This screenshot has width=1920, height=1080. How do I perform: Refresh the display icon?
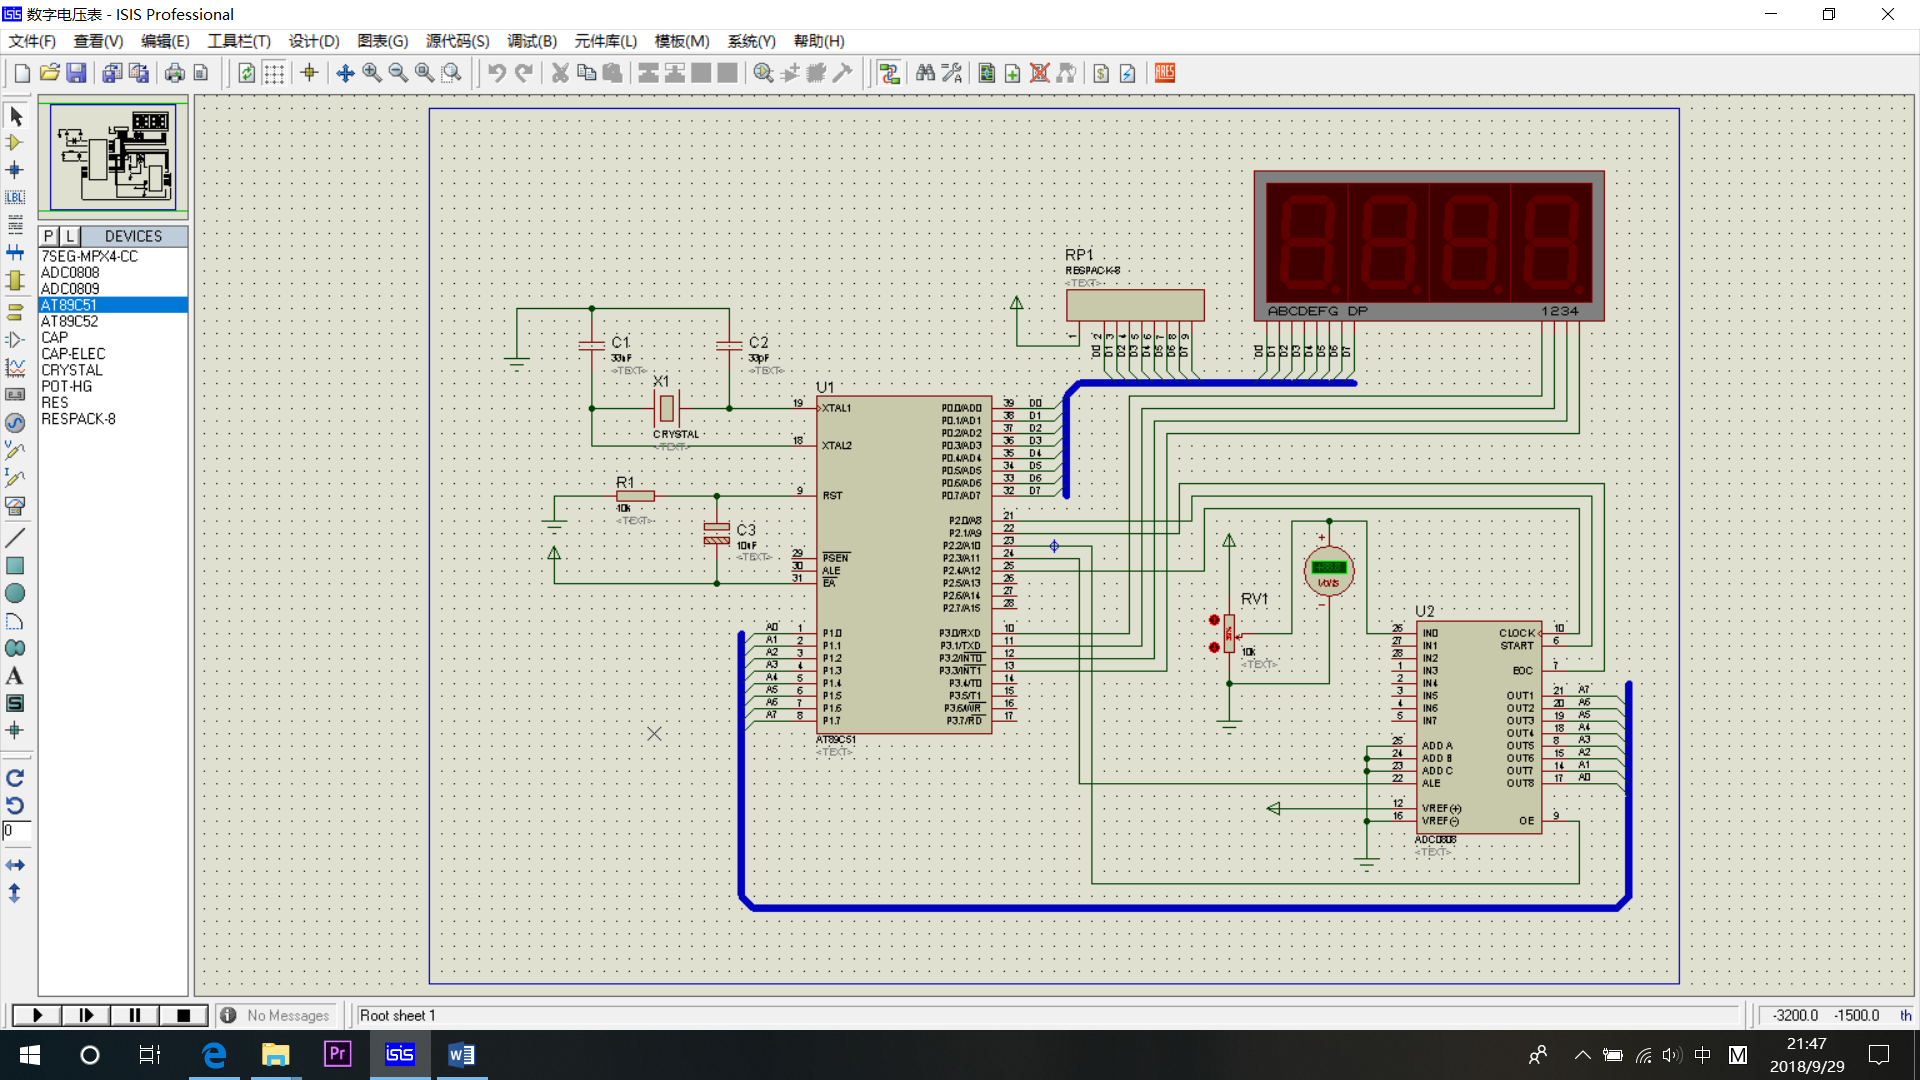pyautogui.click(x=247, y=73)
